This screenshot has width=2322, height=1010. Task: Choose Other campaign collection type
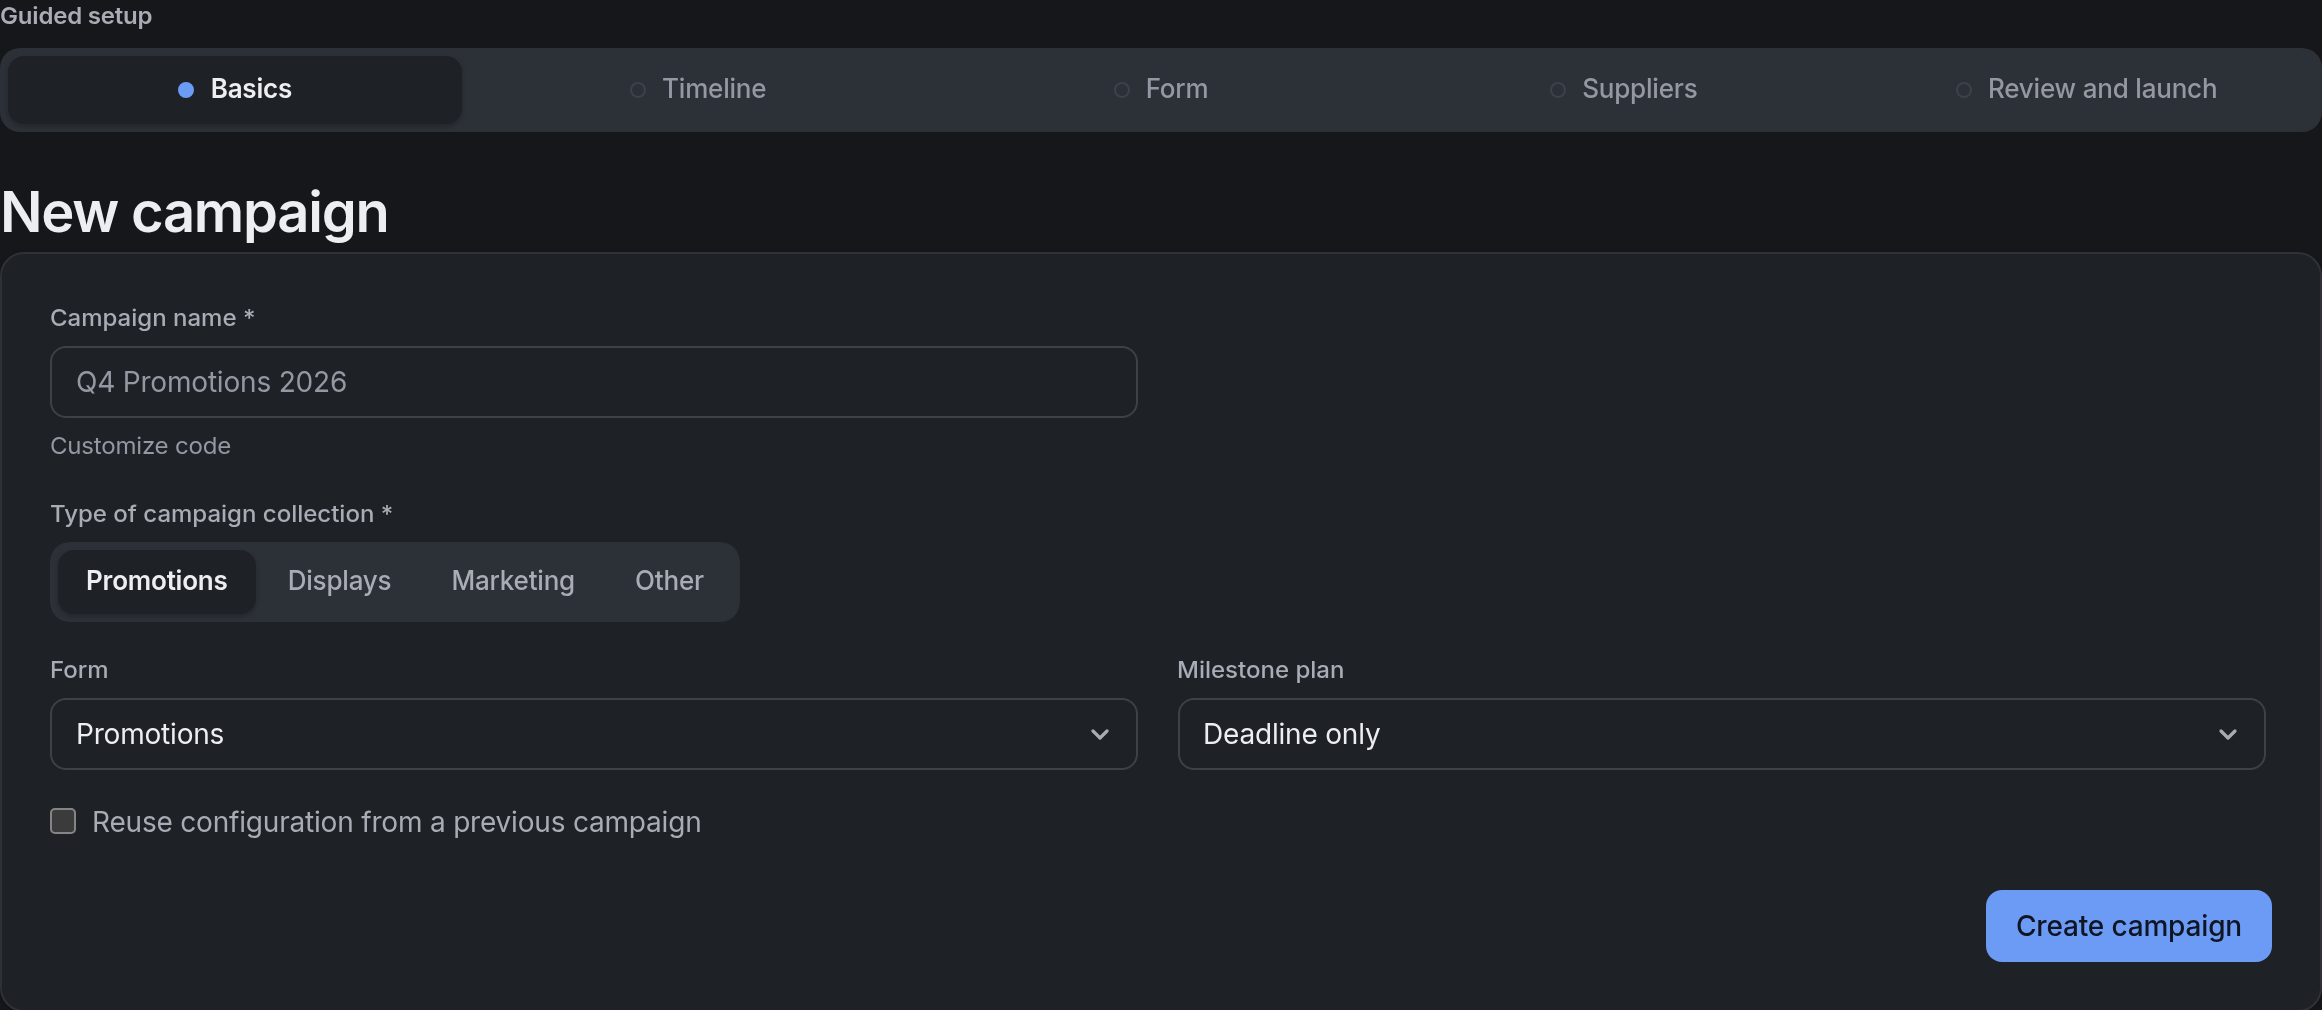click(x=669, y=581)
